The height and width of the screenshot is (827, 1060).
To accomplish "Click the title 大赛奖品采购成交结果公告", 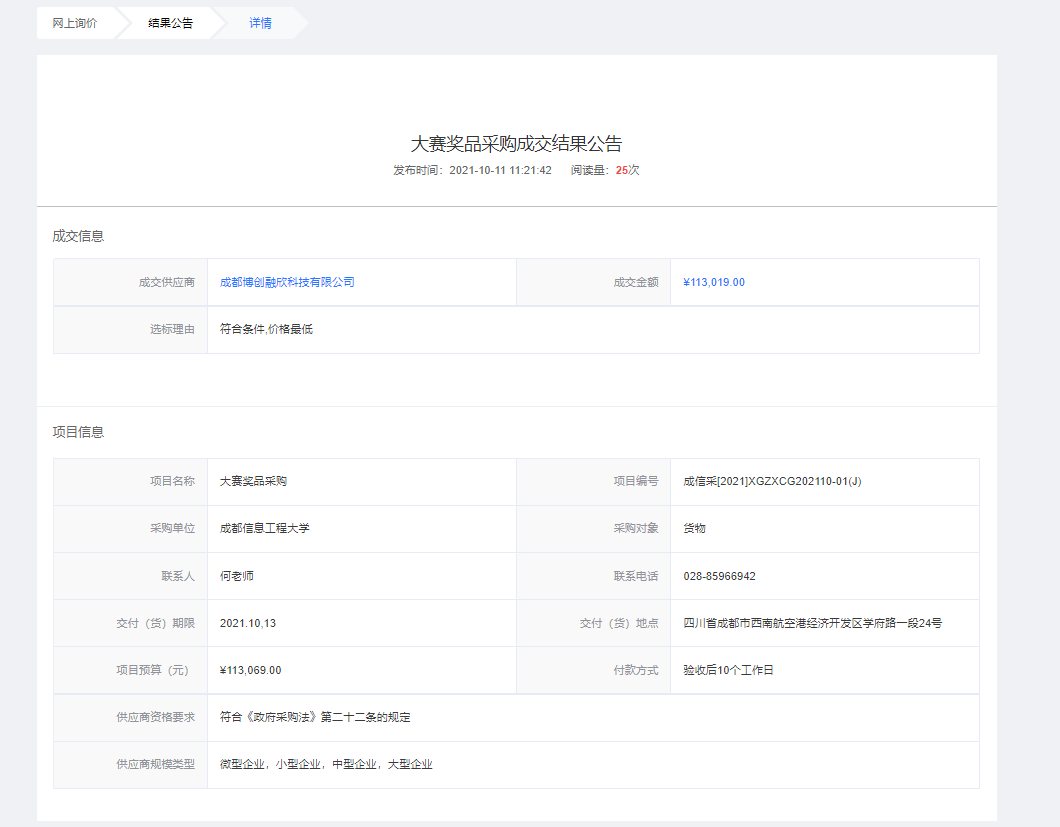I will (516, 143).
